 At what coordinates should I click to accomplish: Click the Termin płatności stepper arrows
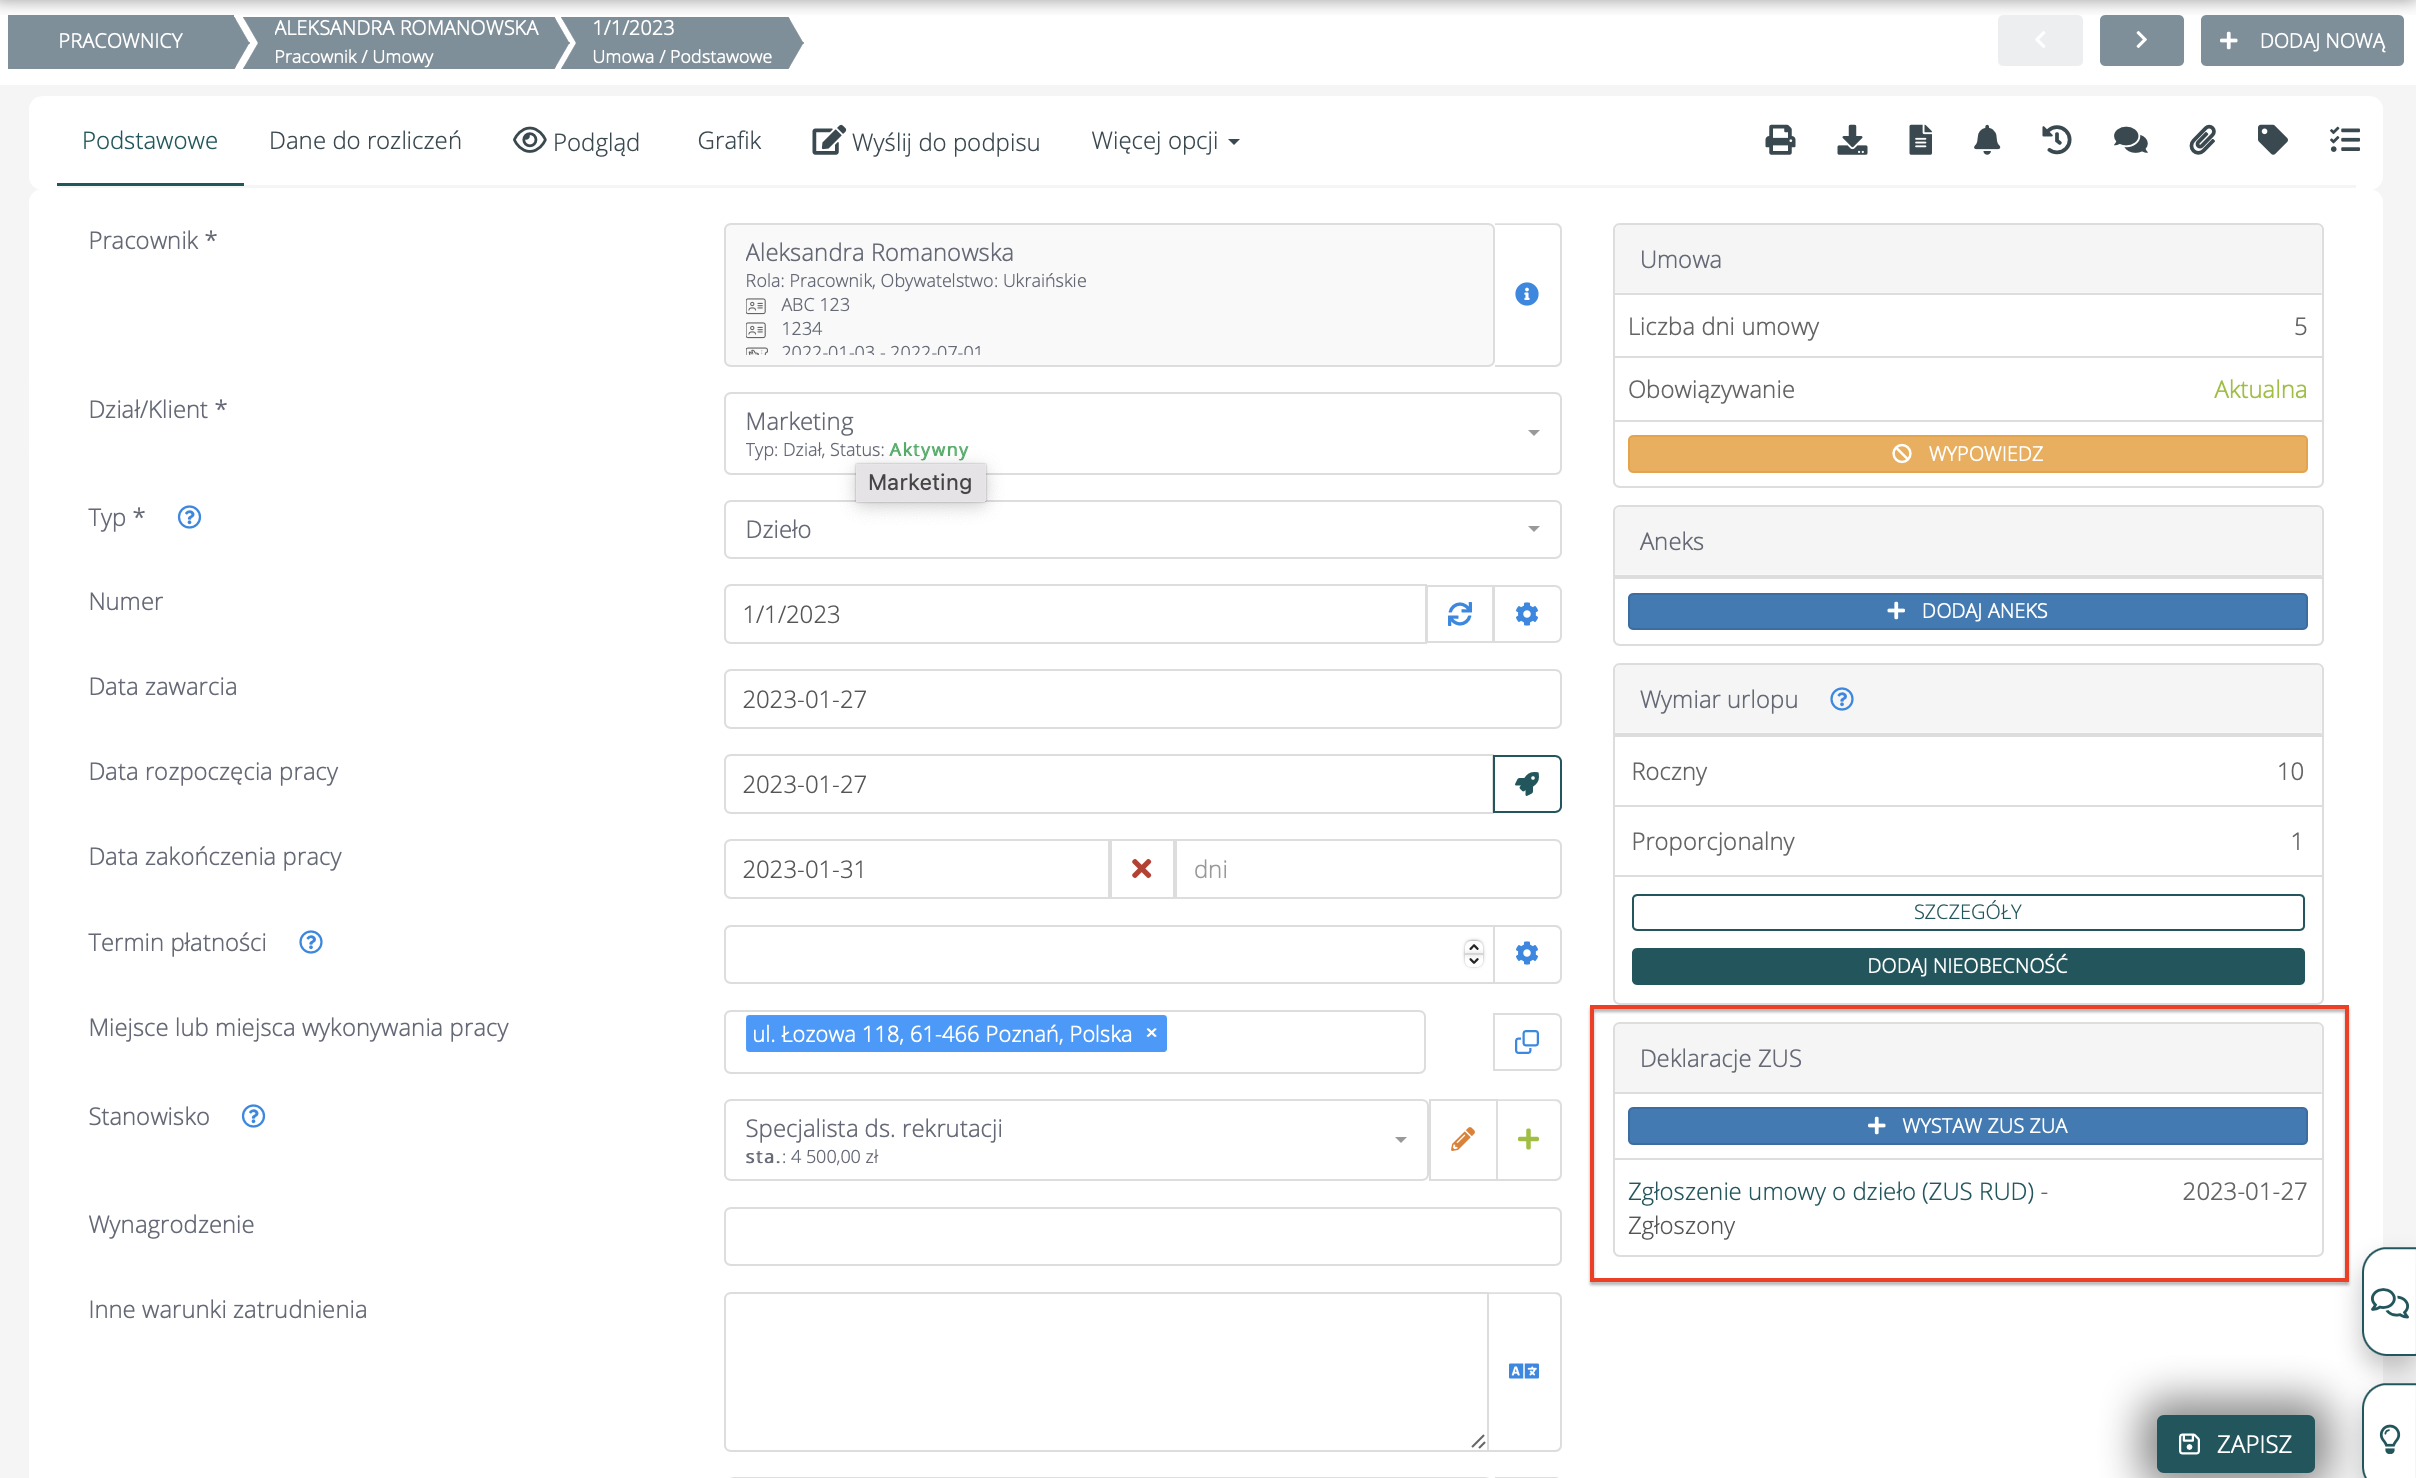[x=1473, y=954]
